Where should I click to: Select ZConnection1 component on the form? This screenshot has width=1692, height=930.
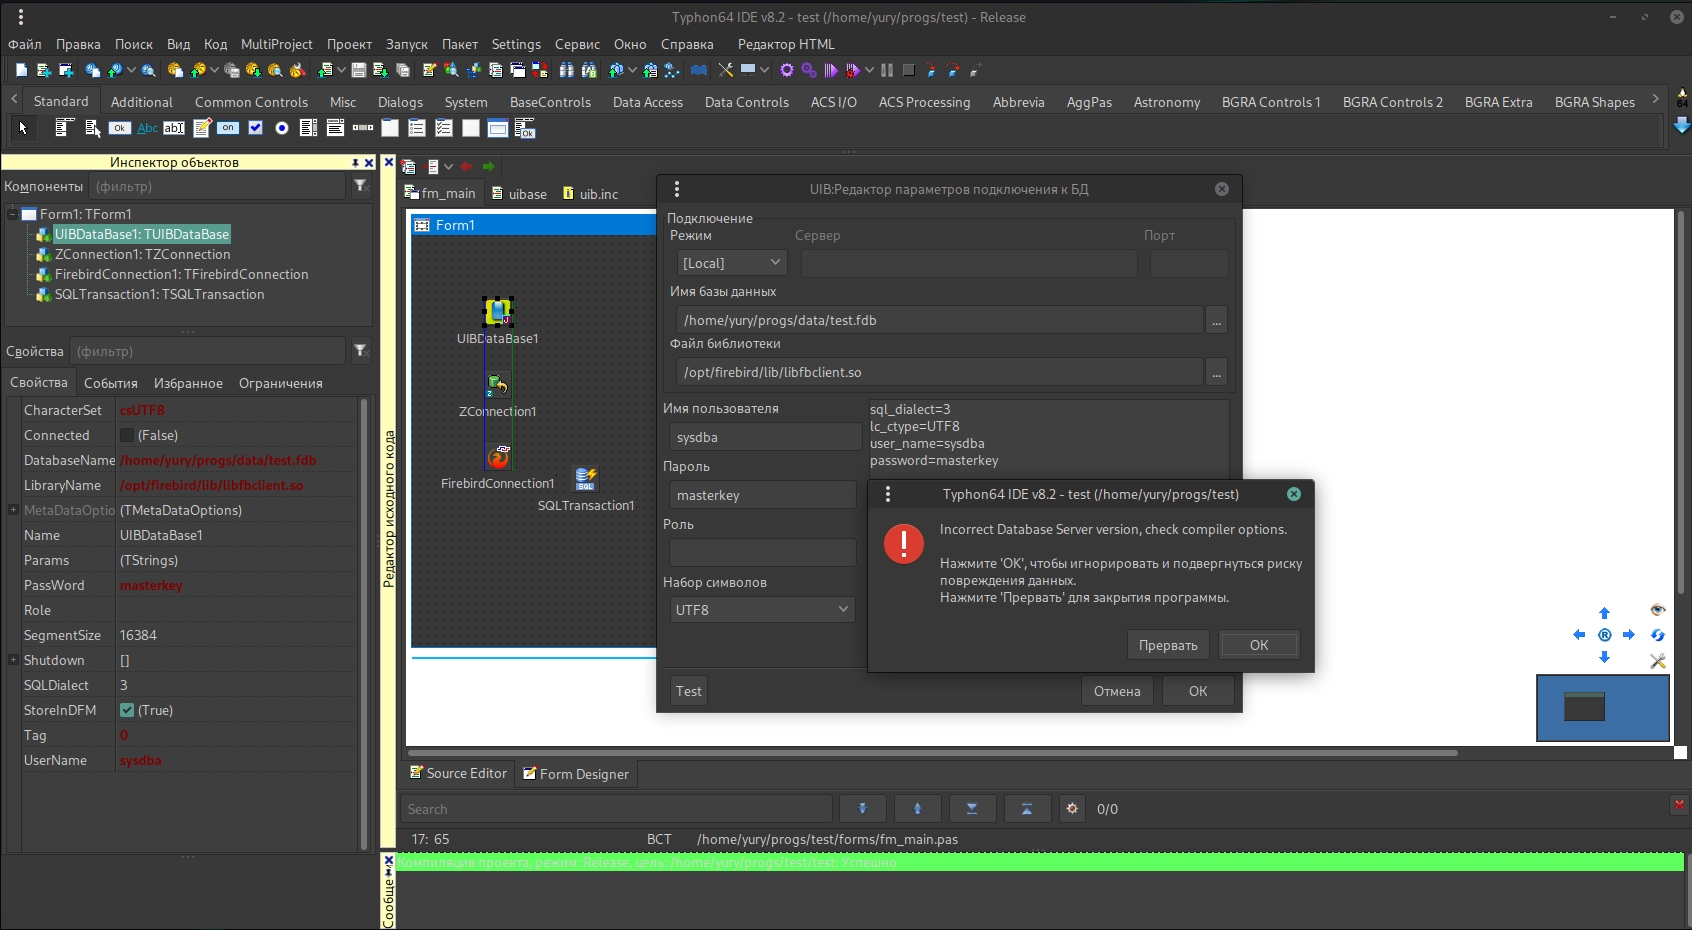point(497,385)
